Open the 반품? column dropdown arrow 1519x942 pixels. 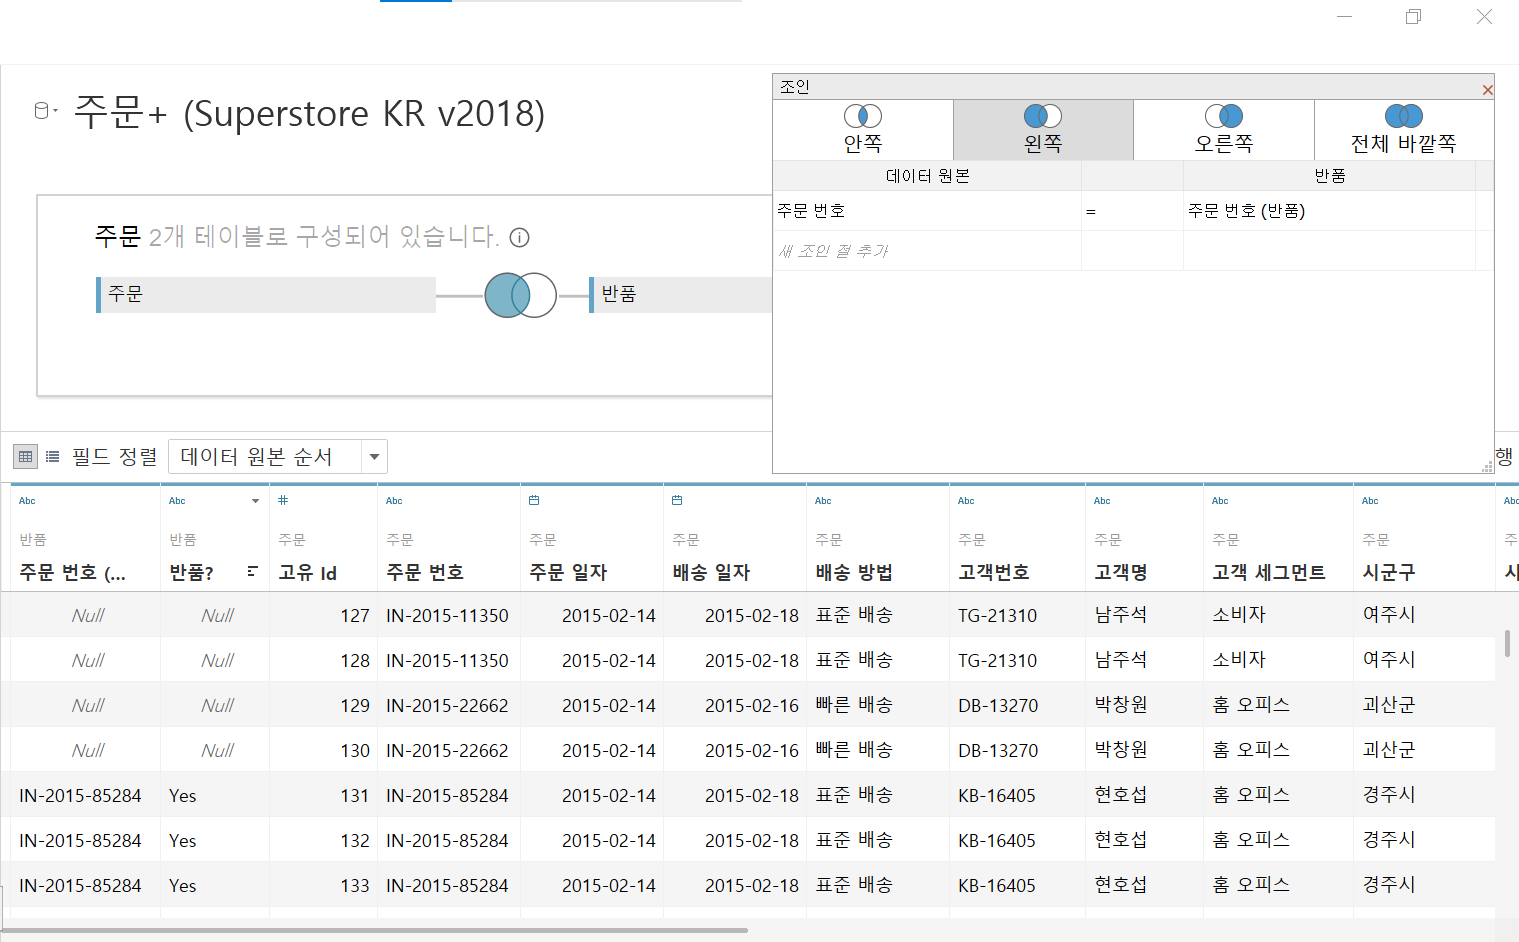(x=255, y=501)
